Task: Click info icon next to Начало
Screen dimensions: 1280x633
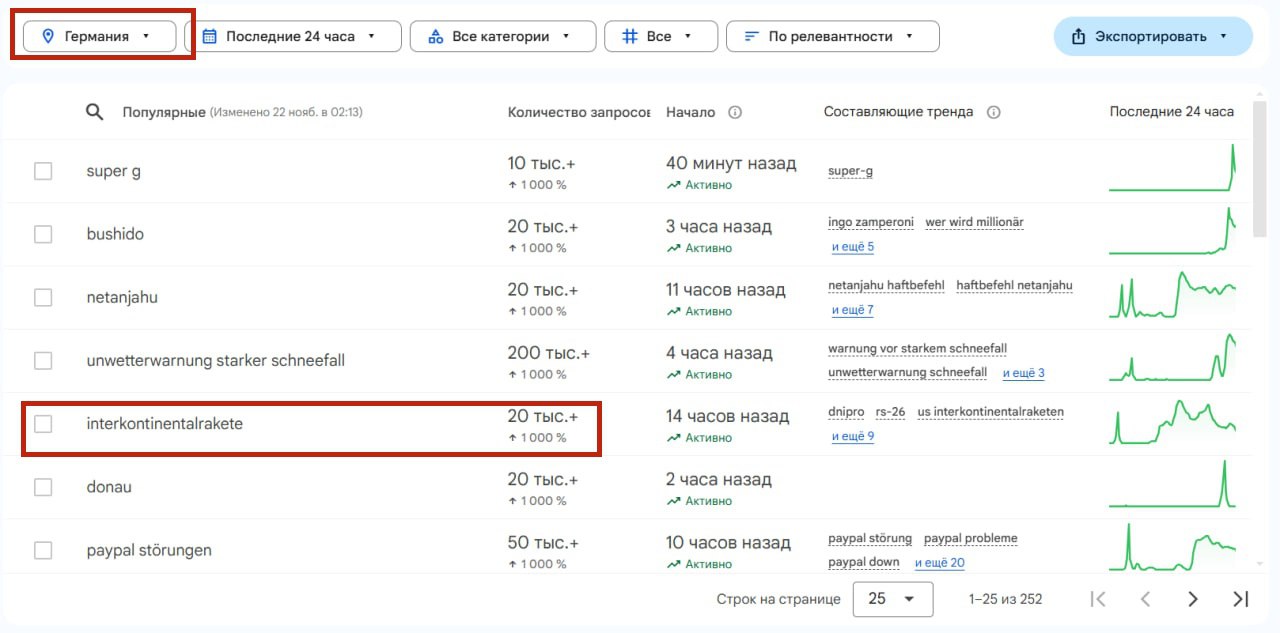Action: click(735, 112)
